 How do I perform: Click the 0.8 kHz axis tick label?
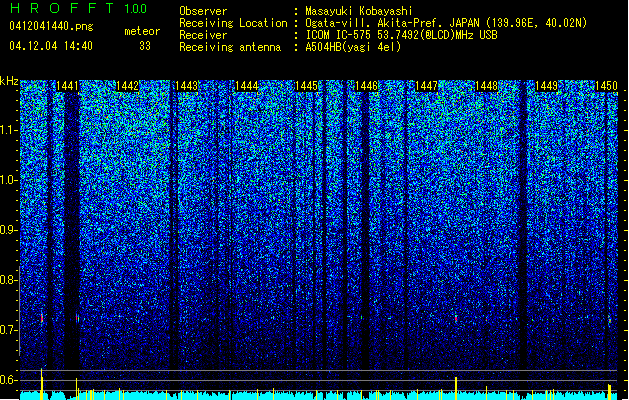click(x=9, y=280)
